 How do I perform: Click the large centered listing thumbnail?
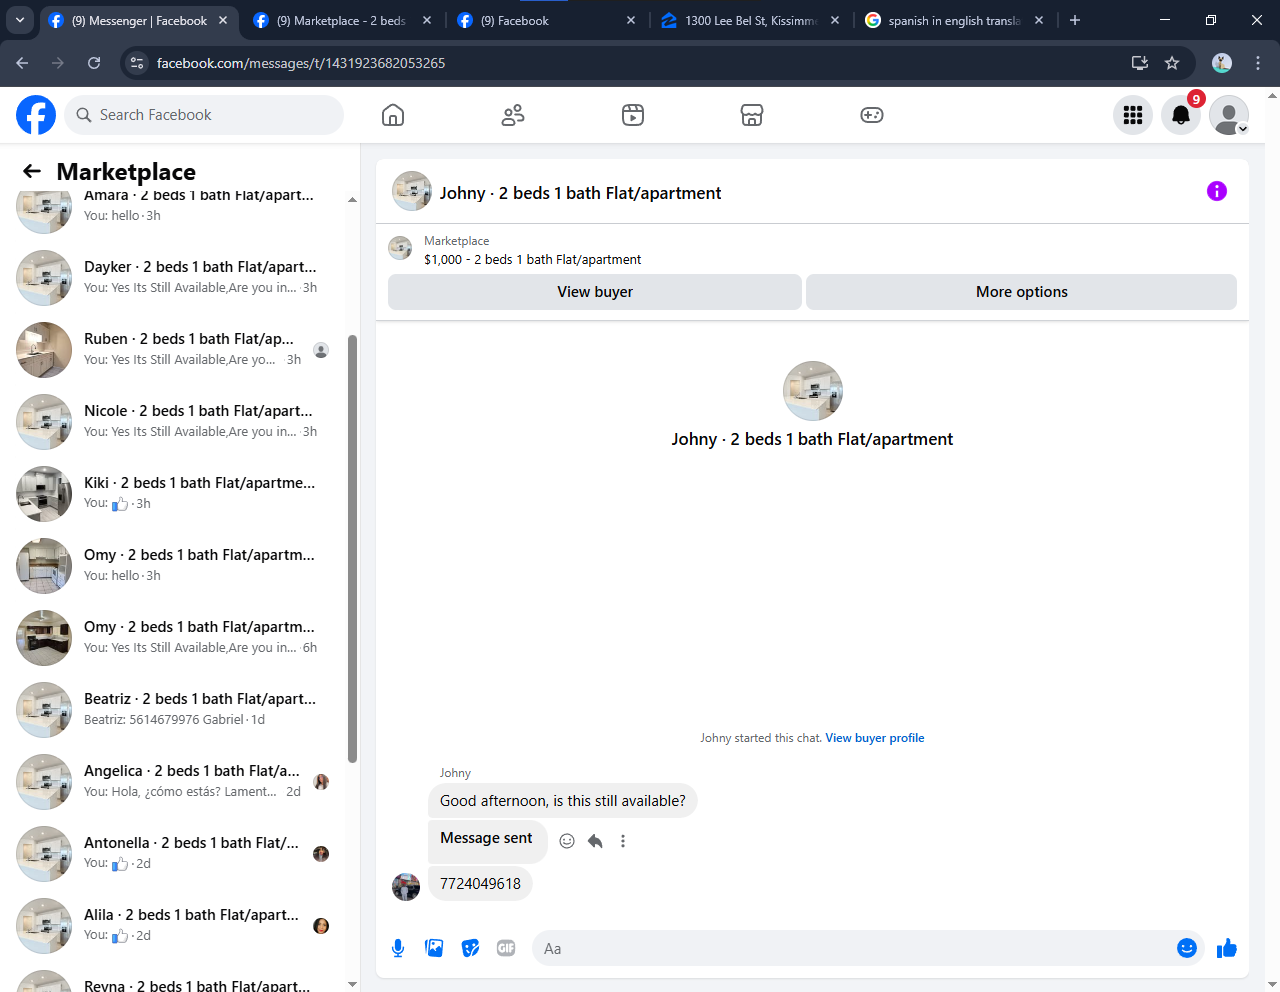pyautogui.click(x=813, y=391)
